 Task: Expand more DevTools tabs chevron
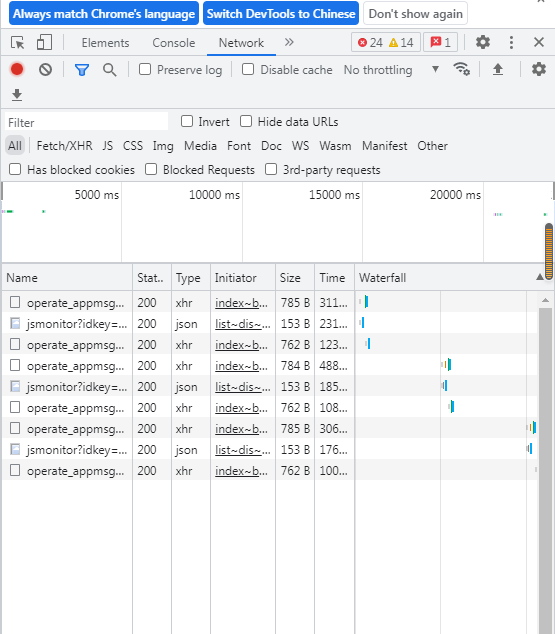tap(289, 42)
